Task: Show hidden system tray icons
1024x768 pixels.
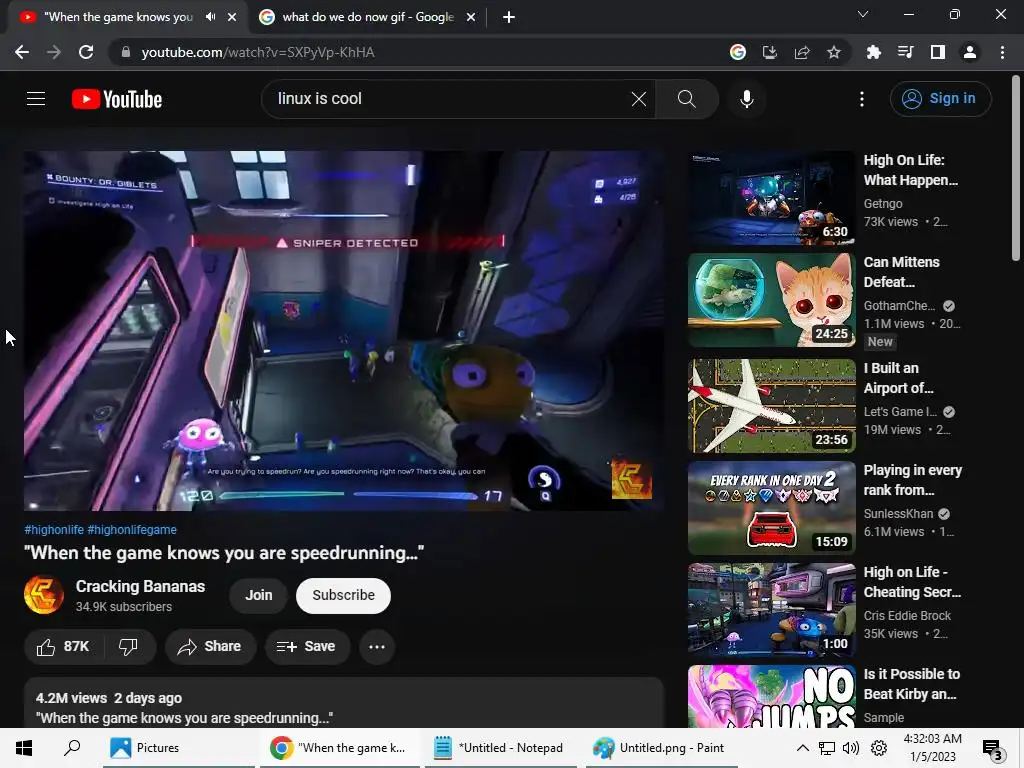Action: [803, 748]
